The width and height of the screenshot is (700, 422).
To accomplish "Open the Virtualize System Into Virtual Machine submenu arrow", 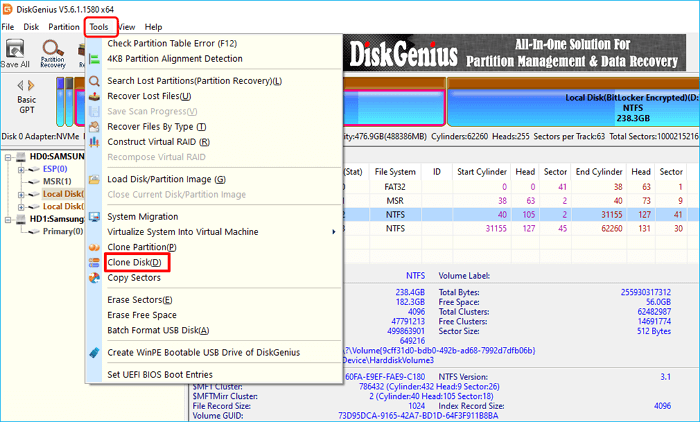I will [333, 232].
